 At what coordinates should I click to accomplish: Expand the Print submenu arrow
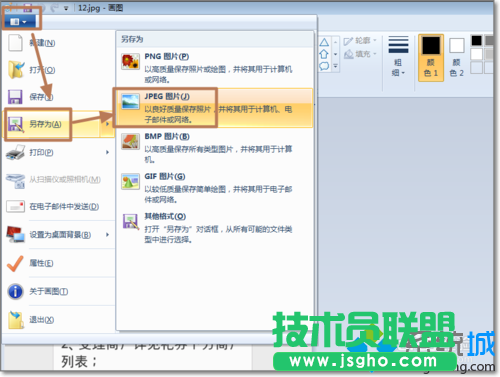[107, 152]
